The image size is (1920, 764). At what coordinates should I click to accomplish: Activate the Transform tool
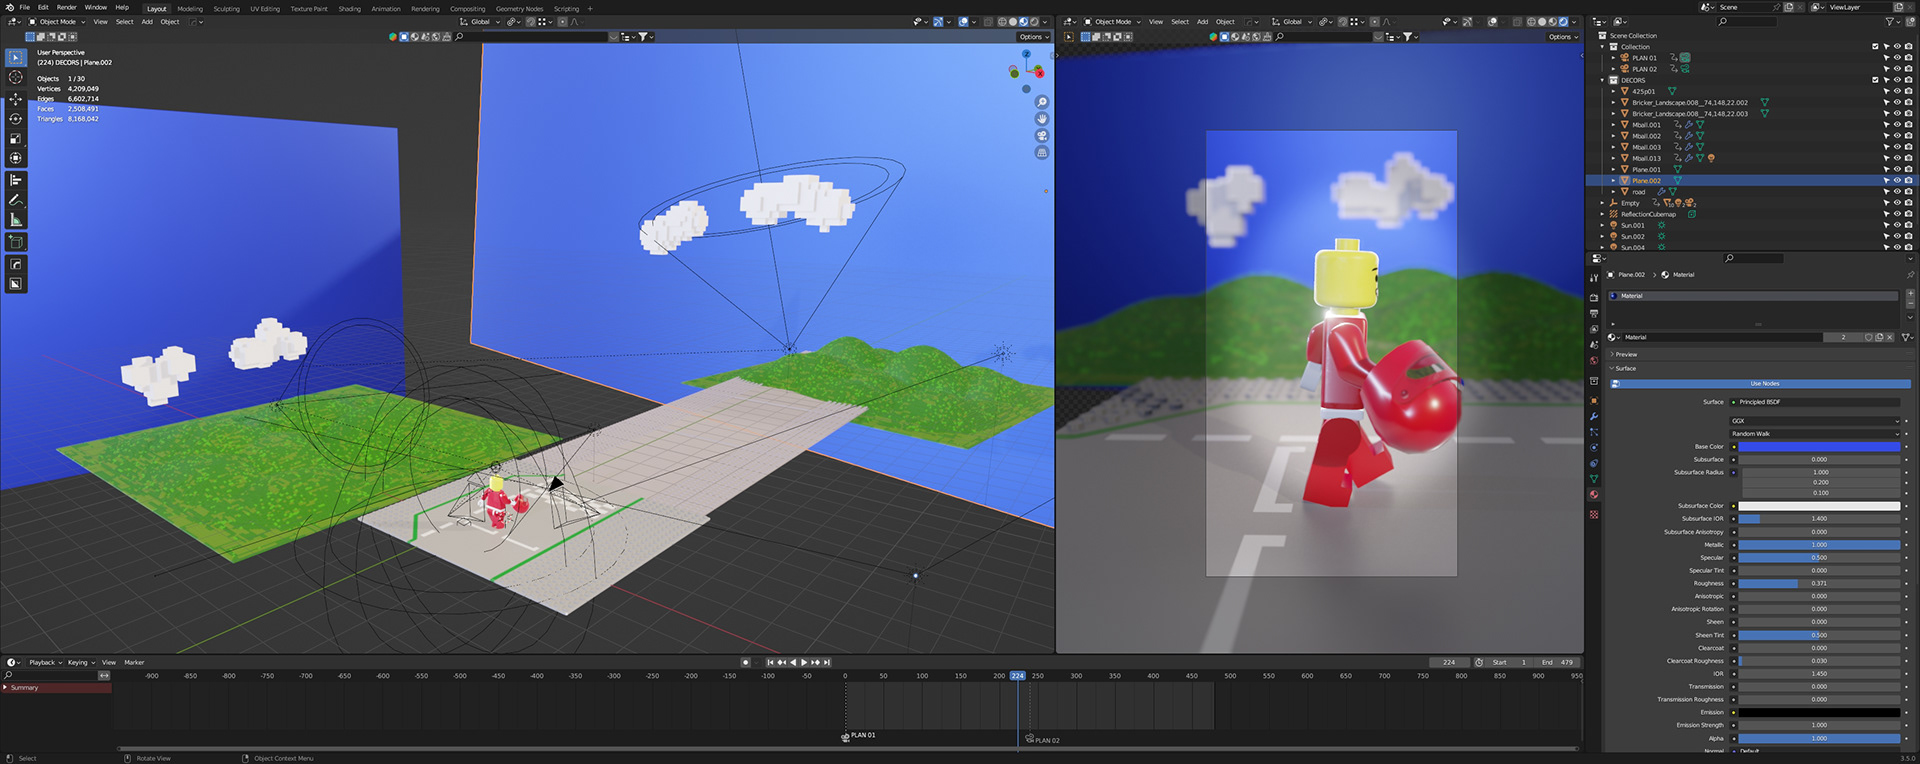tap(15, 158)
